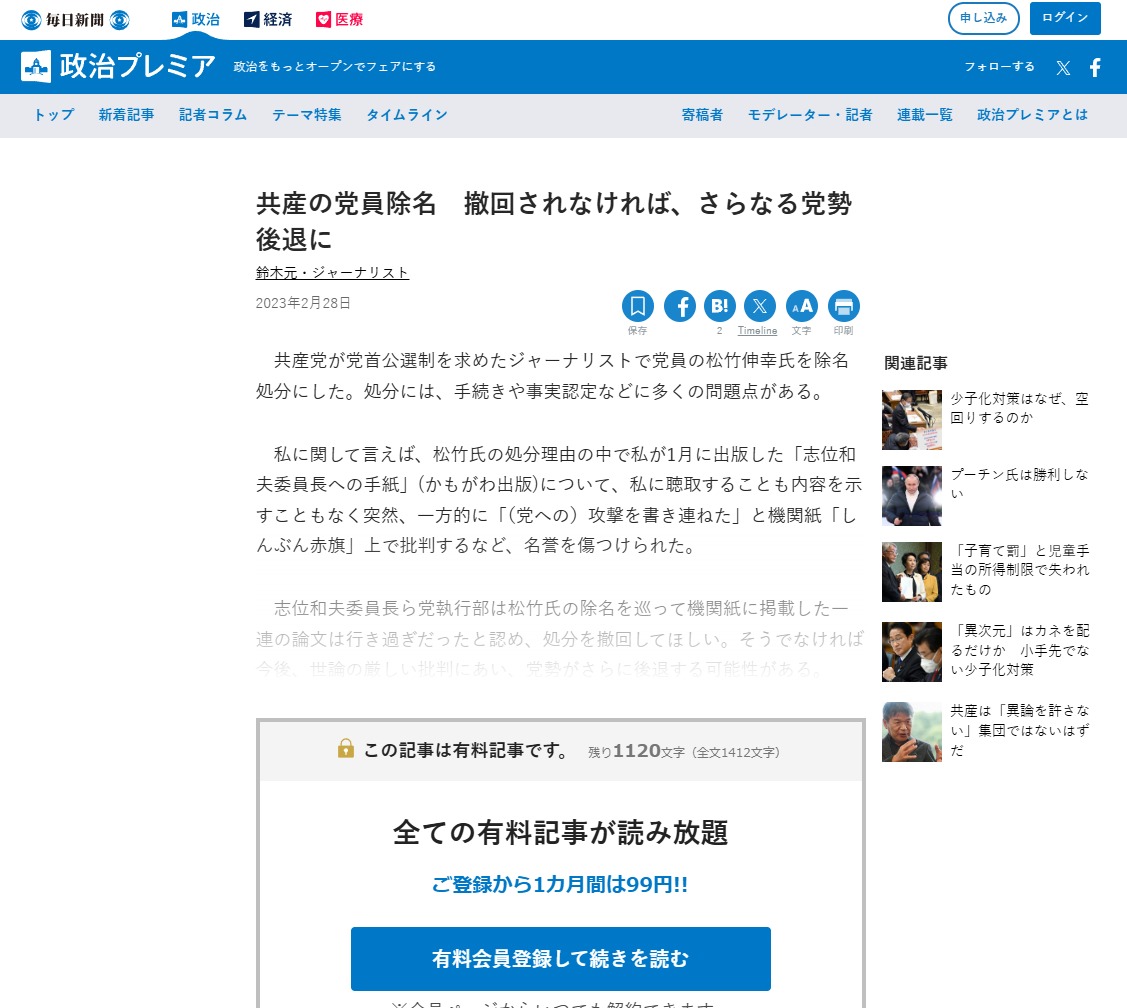The image size is (1127, 1008).
Task: Open the X account in header
Action: (1063, 68)
